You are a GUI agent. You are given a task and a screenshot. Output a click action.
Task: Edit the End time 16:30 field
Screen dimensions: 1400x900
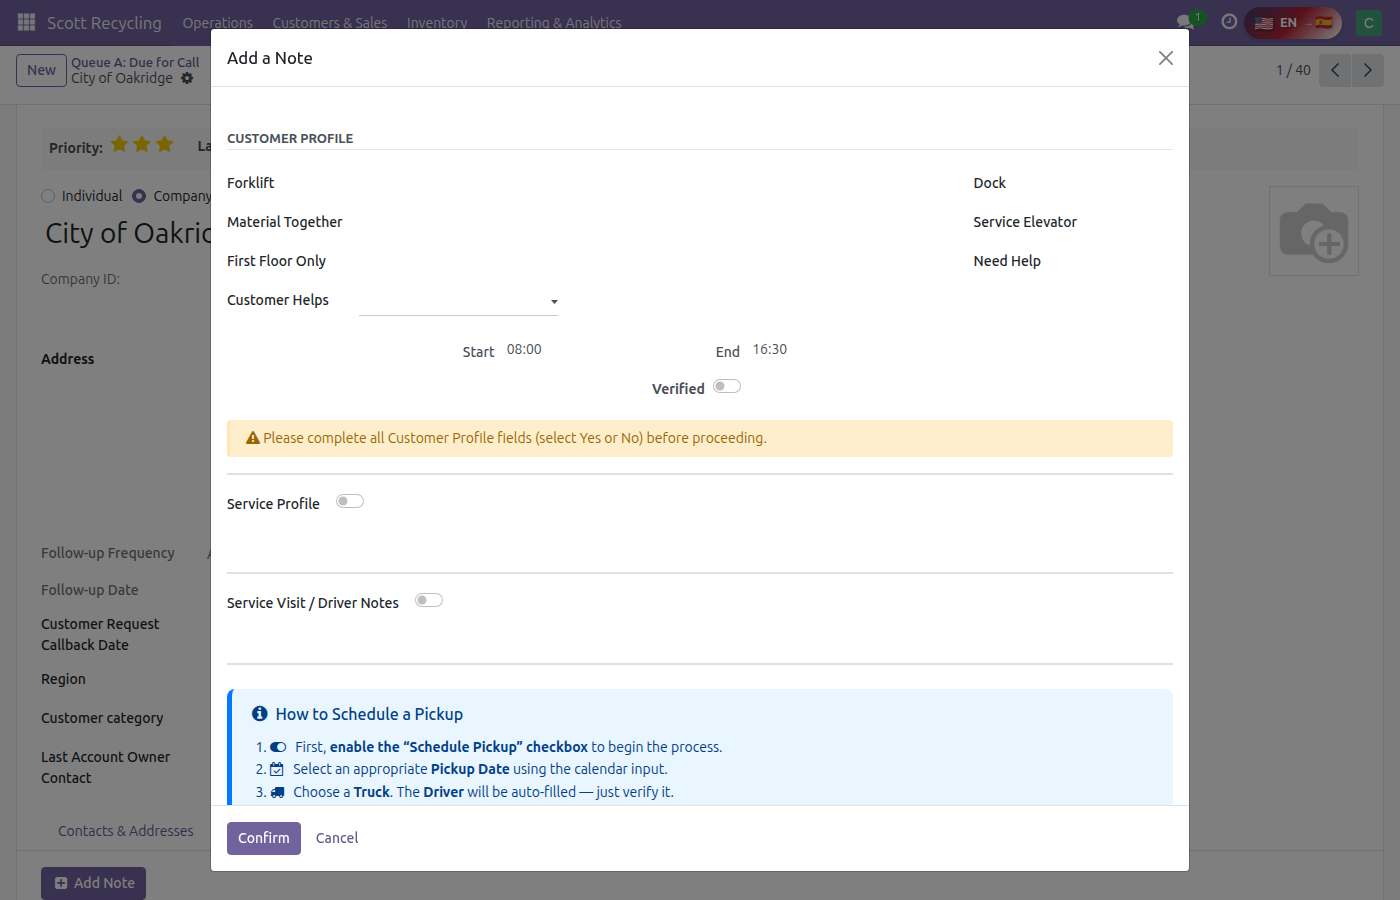(x=770, y=350)
